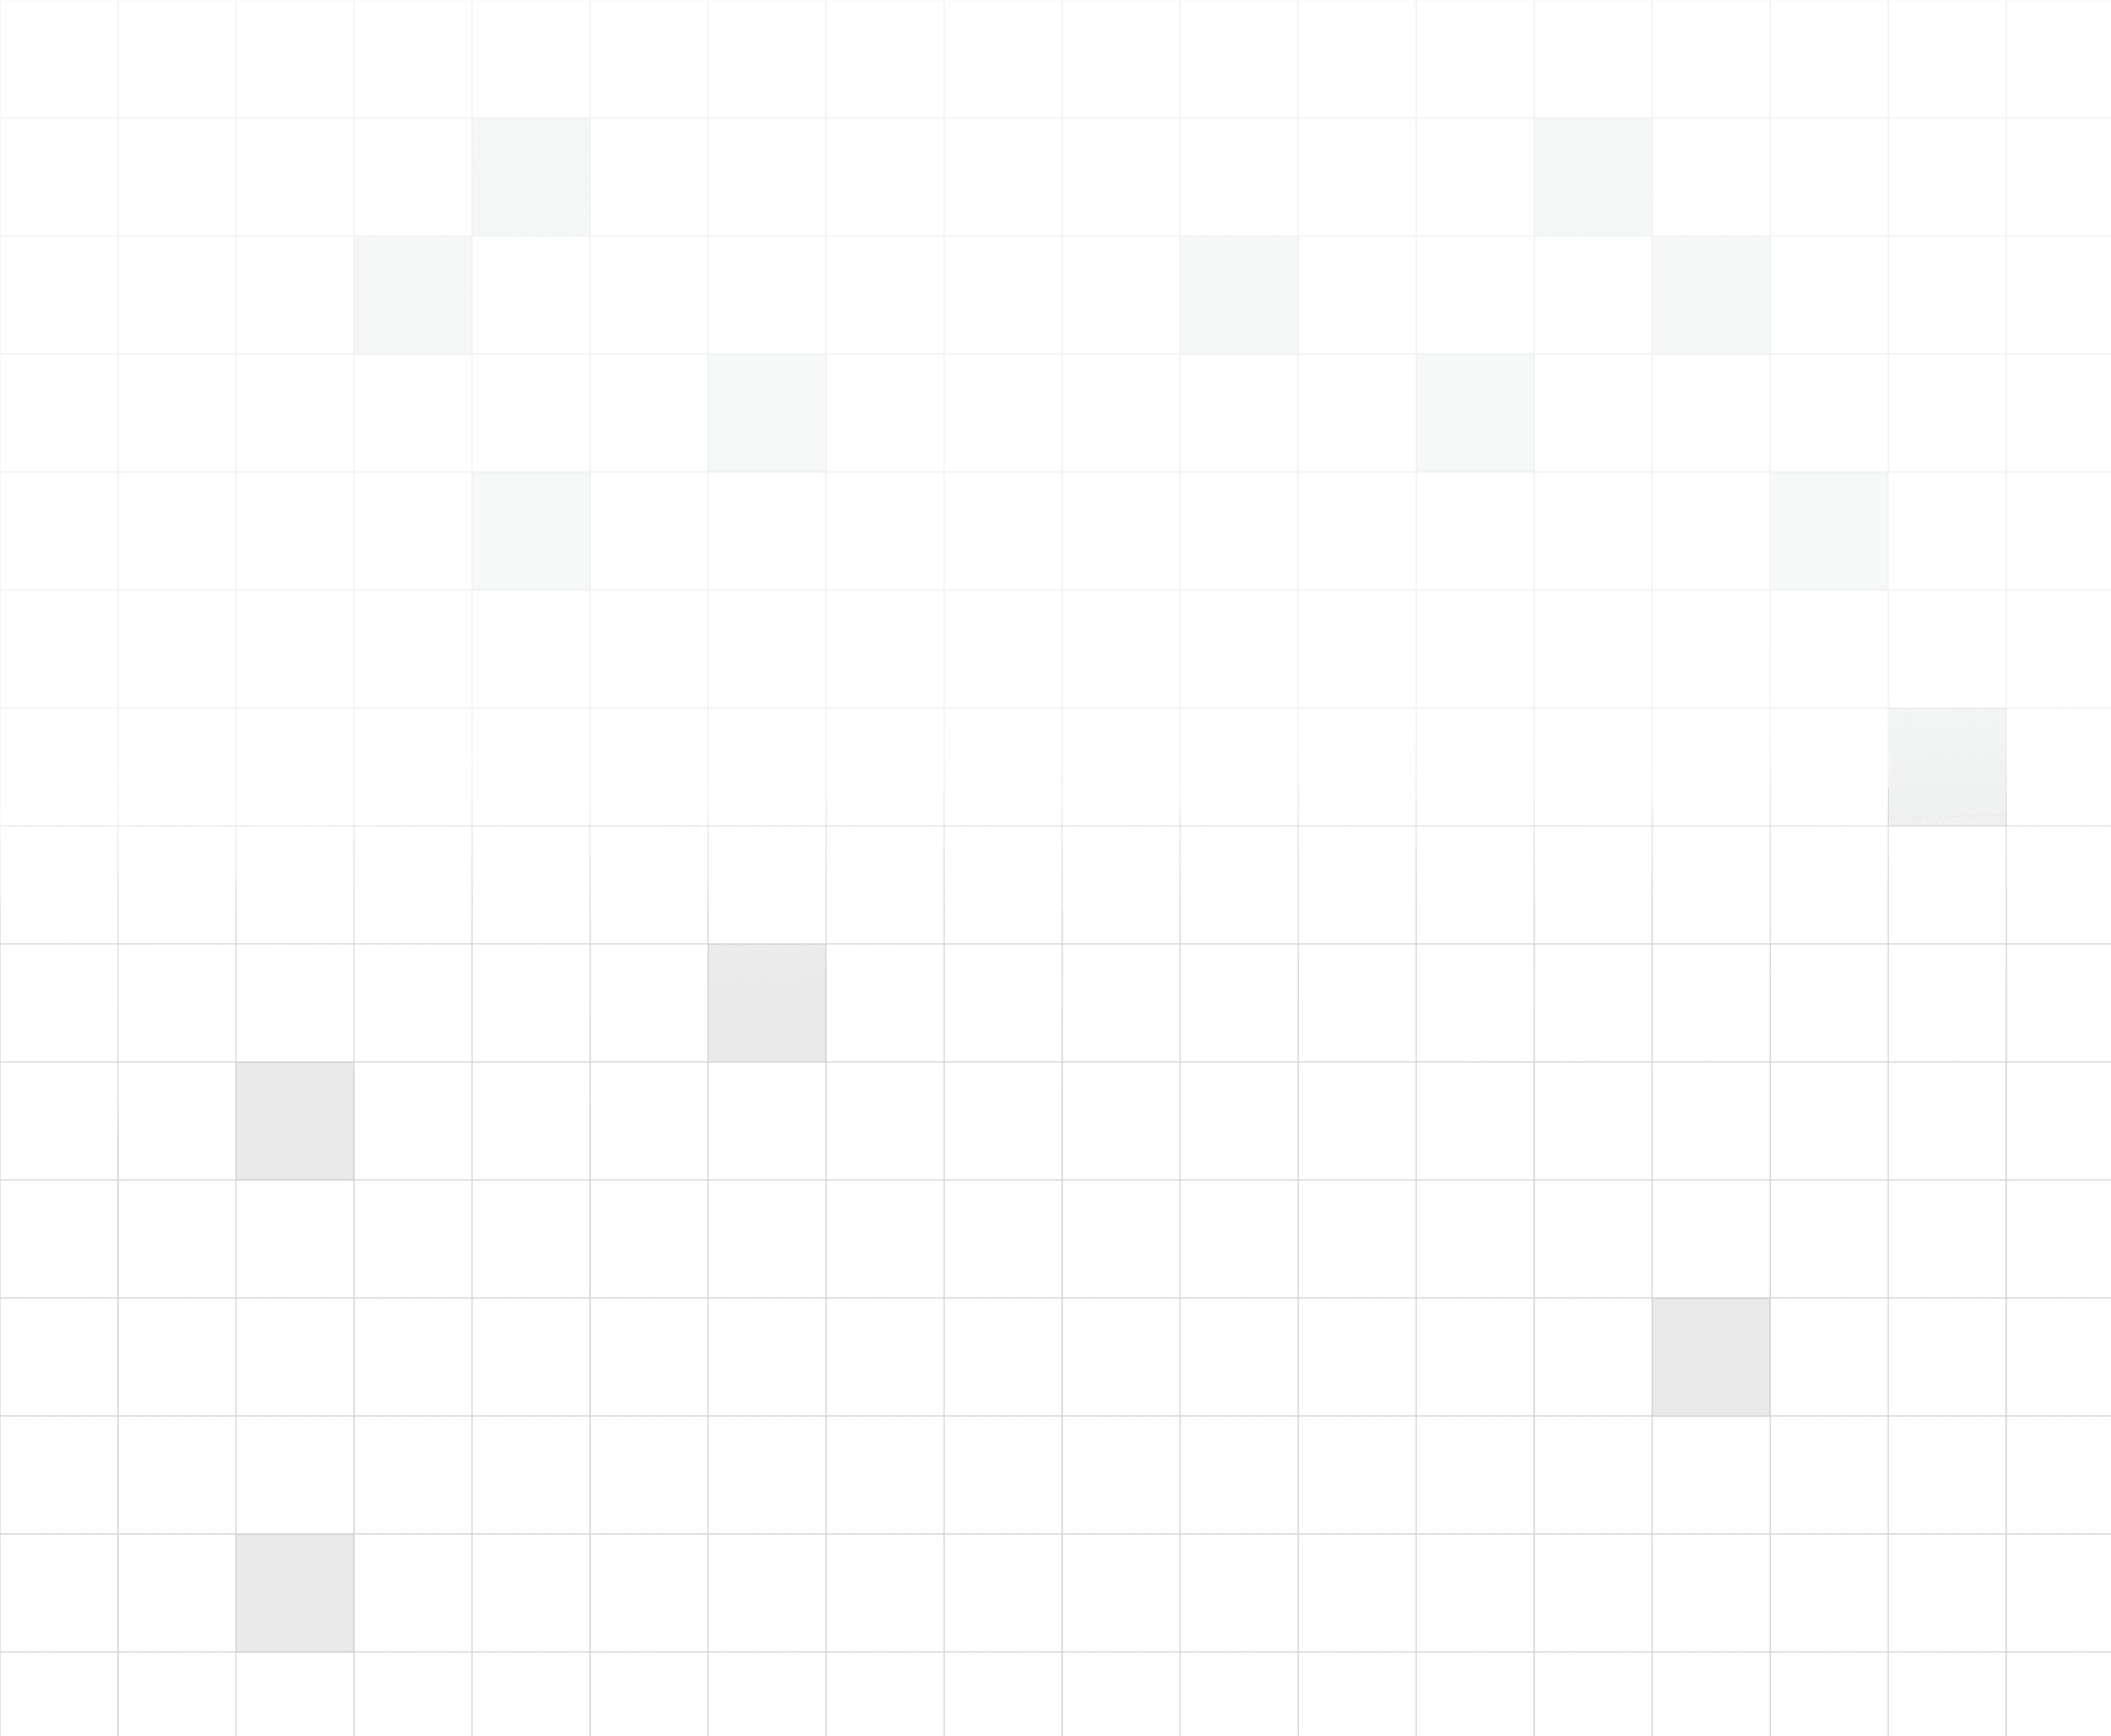Select rightmost light gray square in third row
Screen dimensions: 2111x1736
(x=1711, y=295)
